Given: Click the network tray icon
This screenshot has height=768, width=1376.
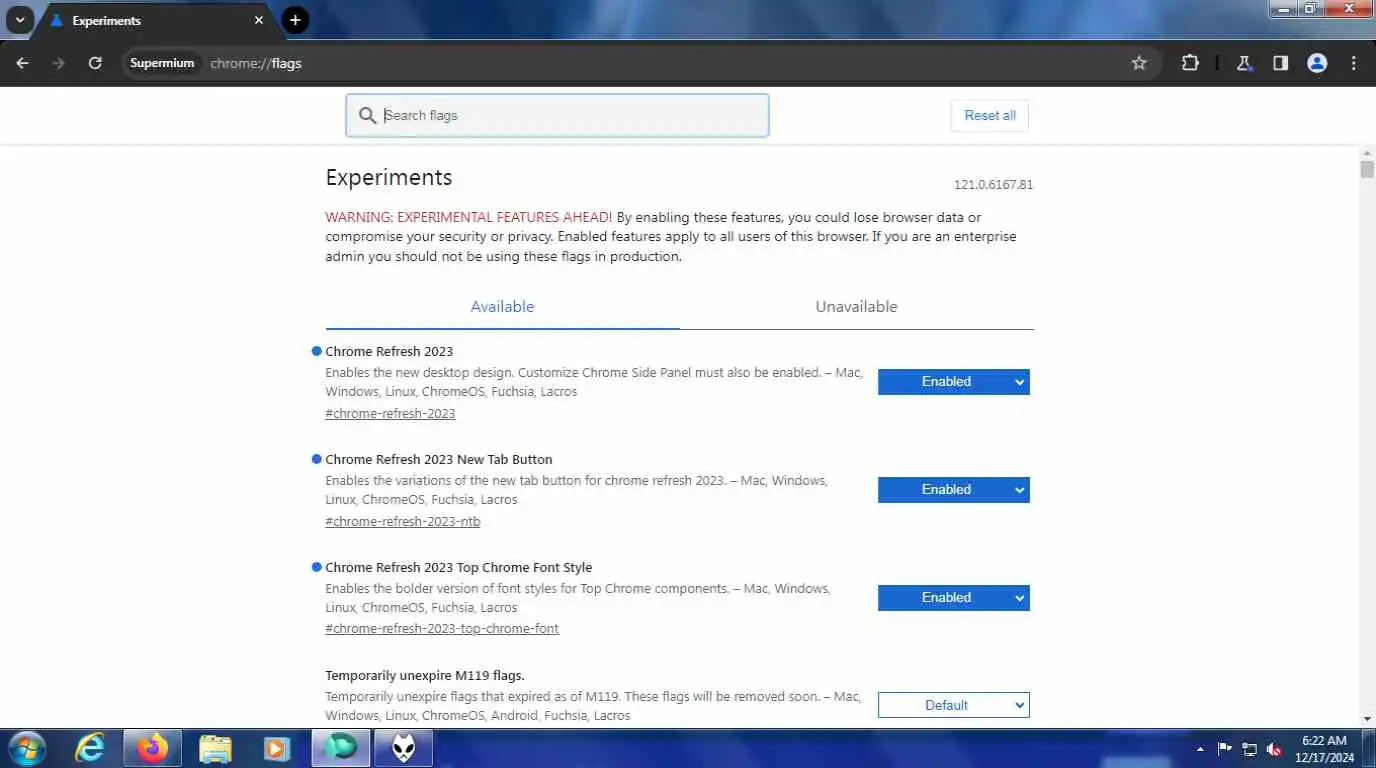Looking at the screenshot, I should point(1250,749).
